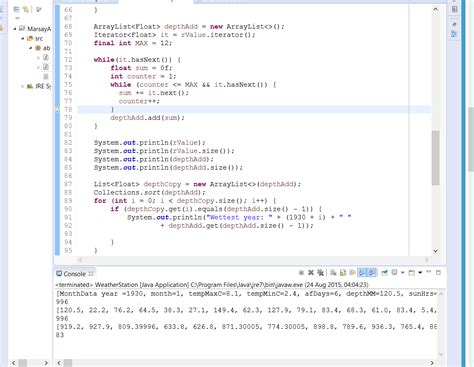Image resolution: width=474 pixels, height=367 pixels.
Task: Collapse the MarsayA project node
Action: pos(15,29)
